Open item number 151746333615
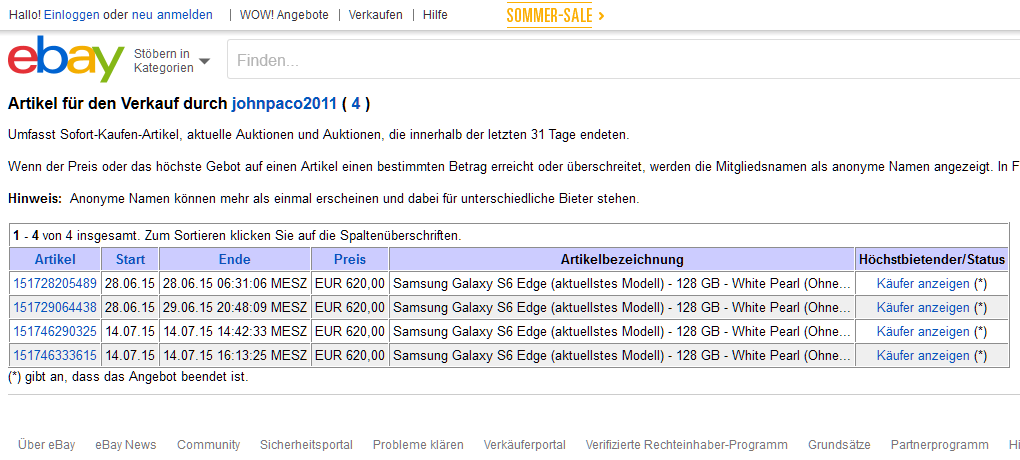Screen dimensions: 1020x460 (55, 355)
